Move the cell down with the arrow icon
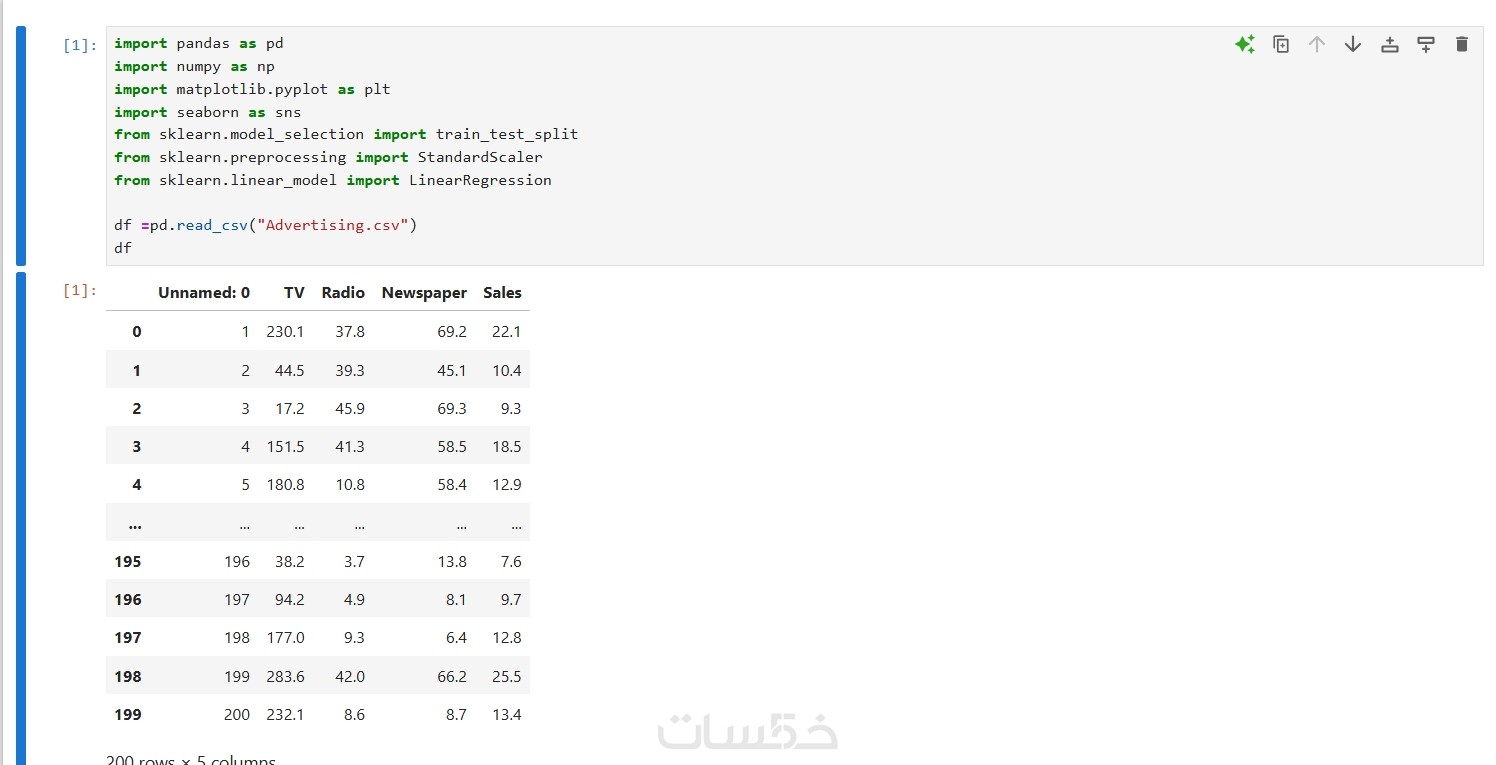Image resolution: width=1496 pixels, height=765 pixels. (x=1353, y=44)
